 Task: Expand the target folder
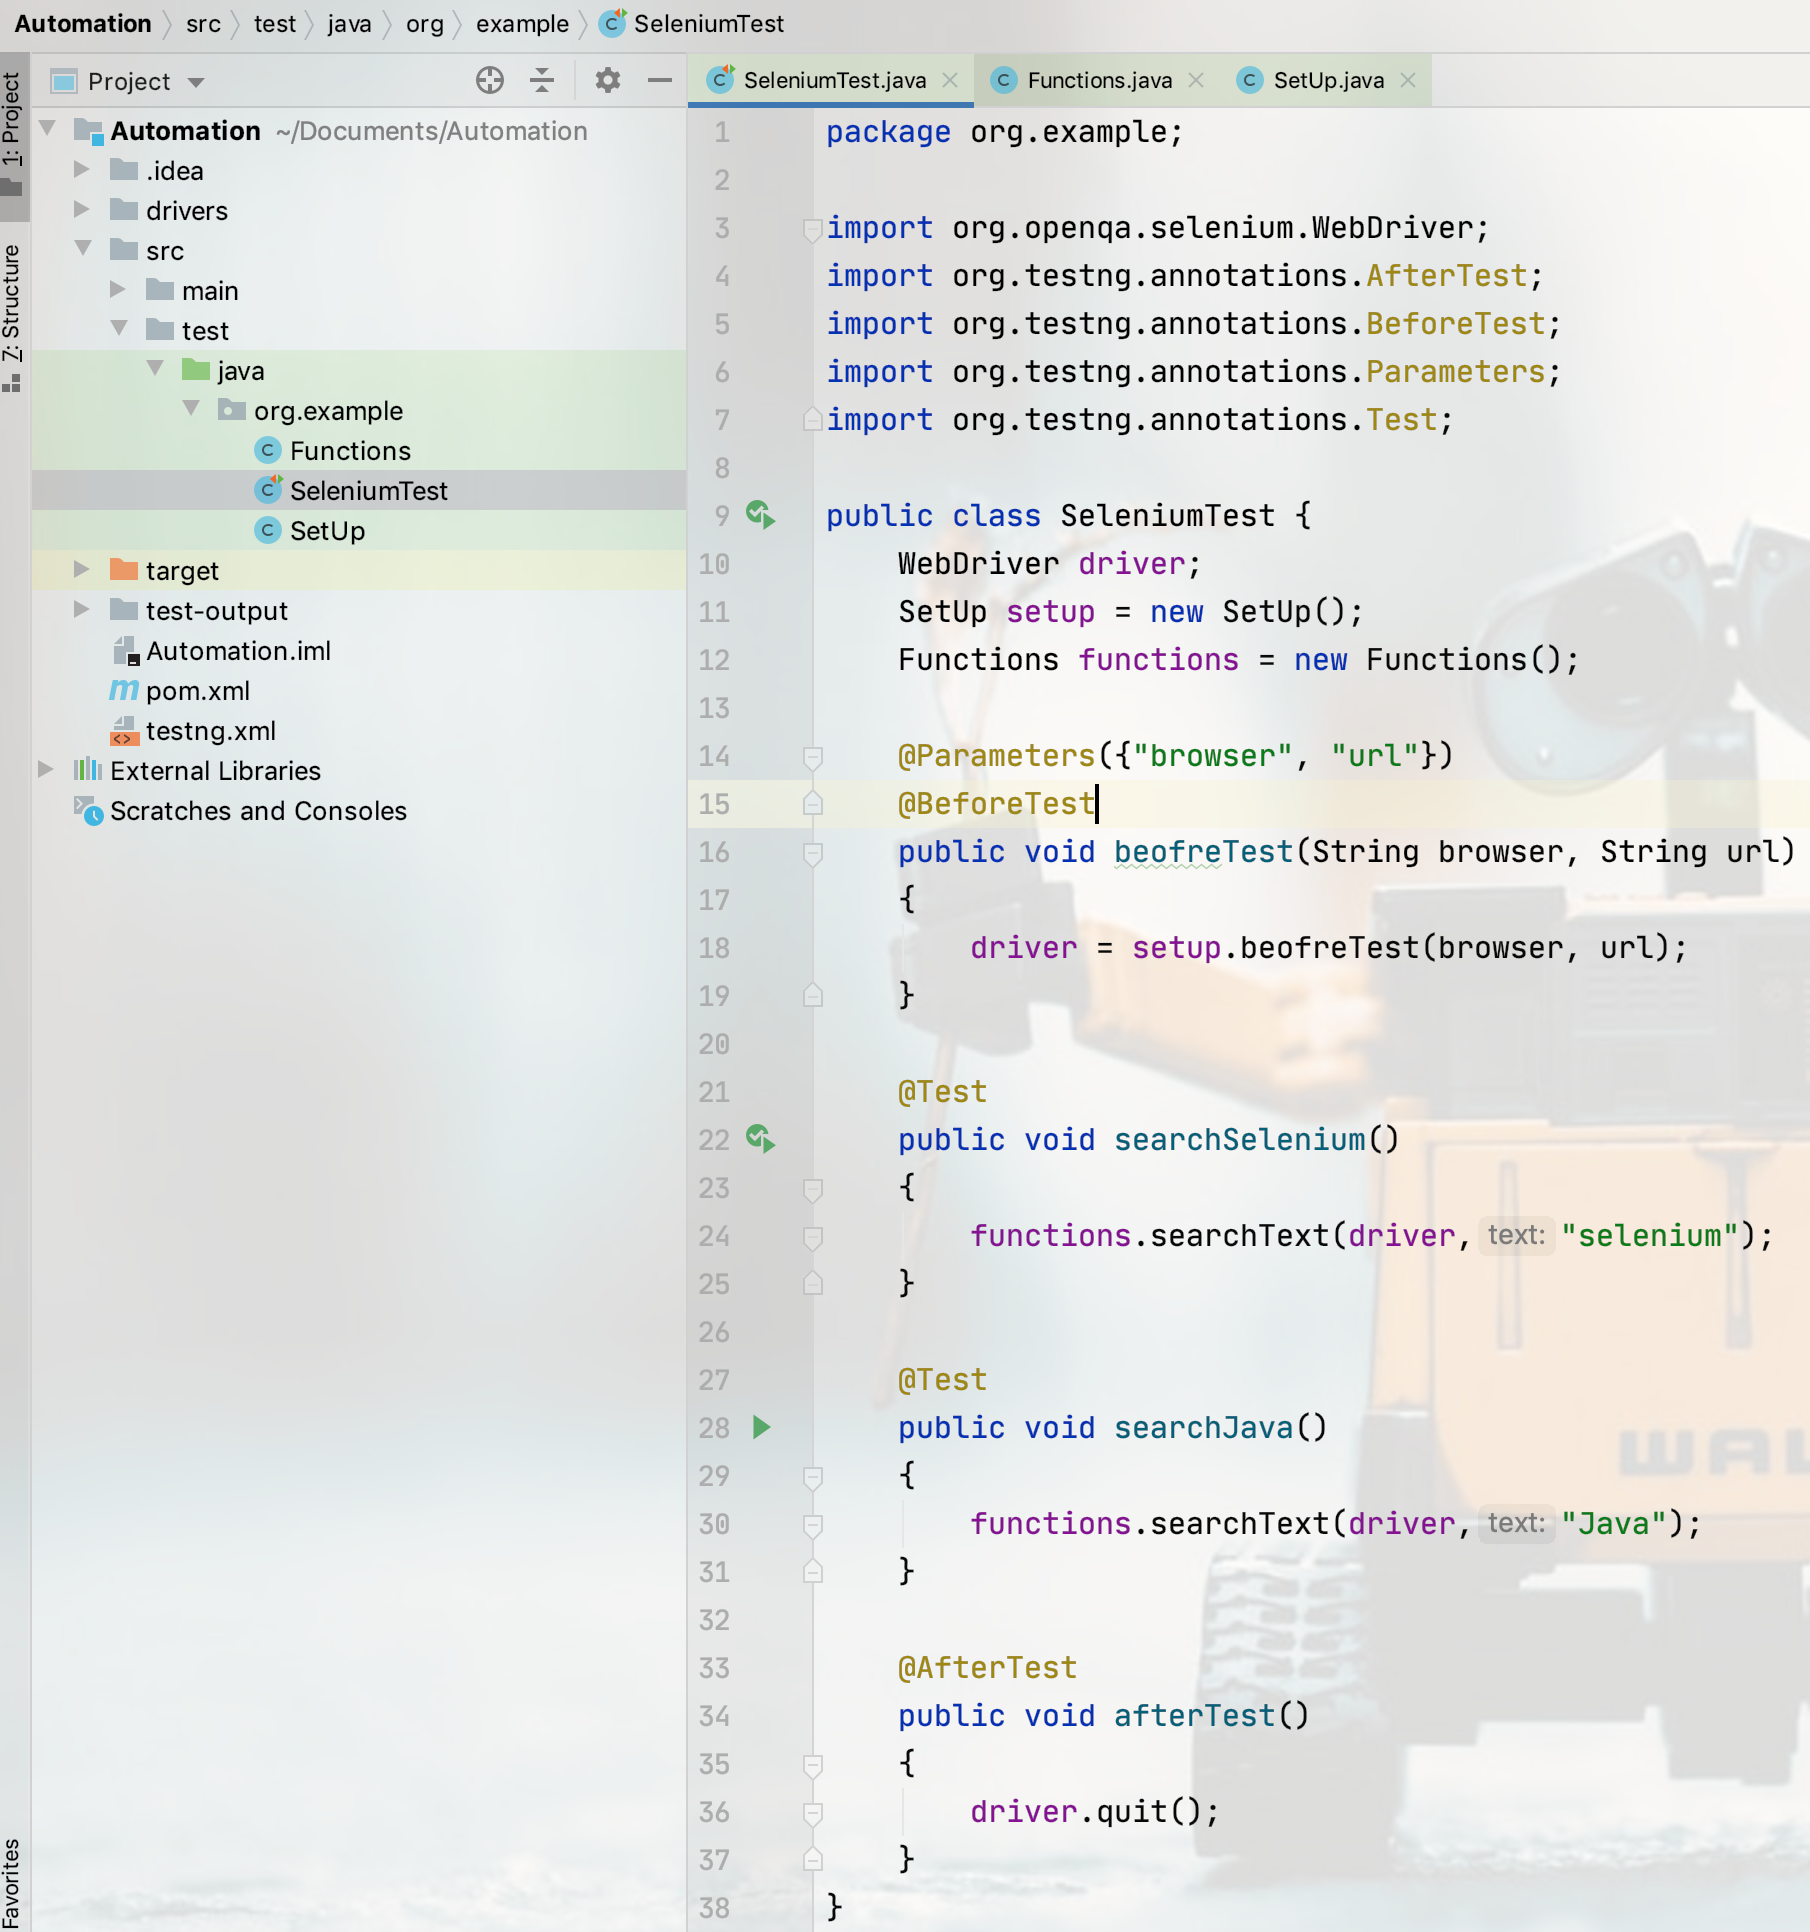pos(82,570)
